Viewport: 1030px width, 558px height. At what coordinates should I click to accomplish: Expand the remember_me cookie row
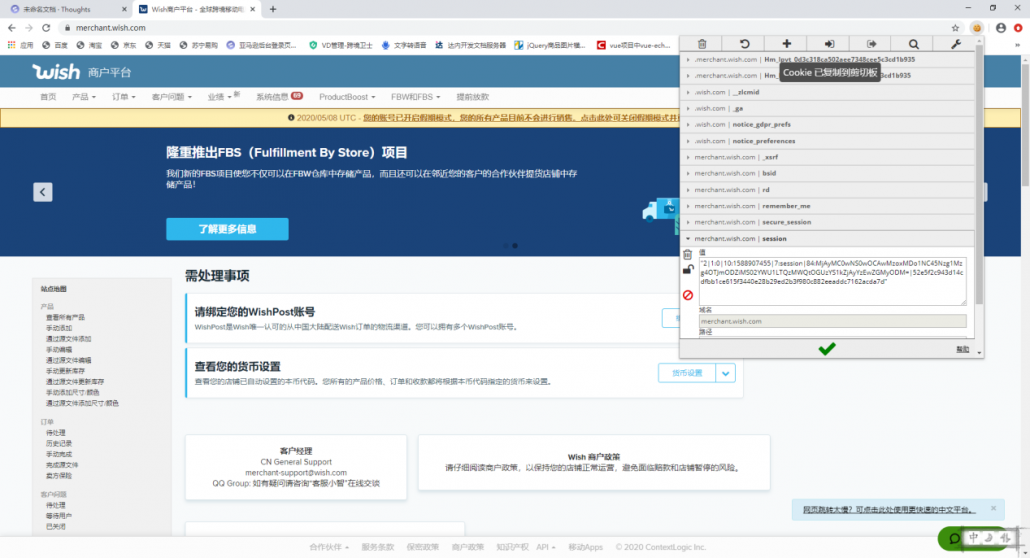827,206
